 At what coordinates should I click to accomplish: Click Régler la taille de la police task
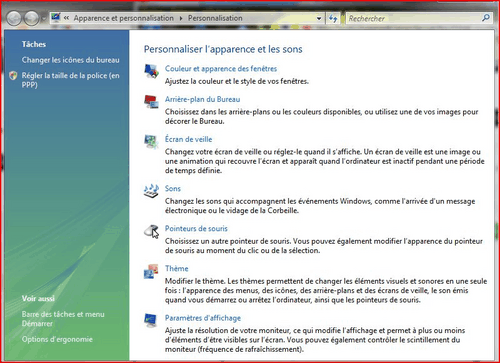[70, 80]
